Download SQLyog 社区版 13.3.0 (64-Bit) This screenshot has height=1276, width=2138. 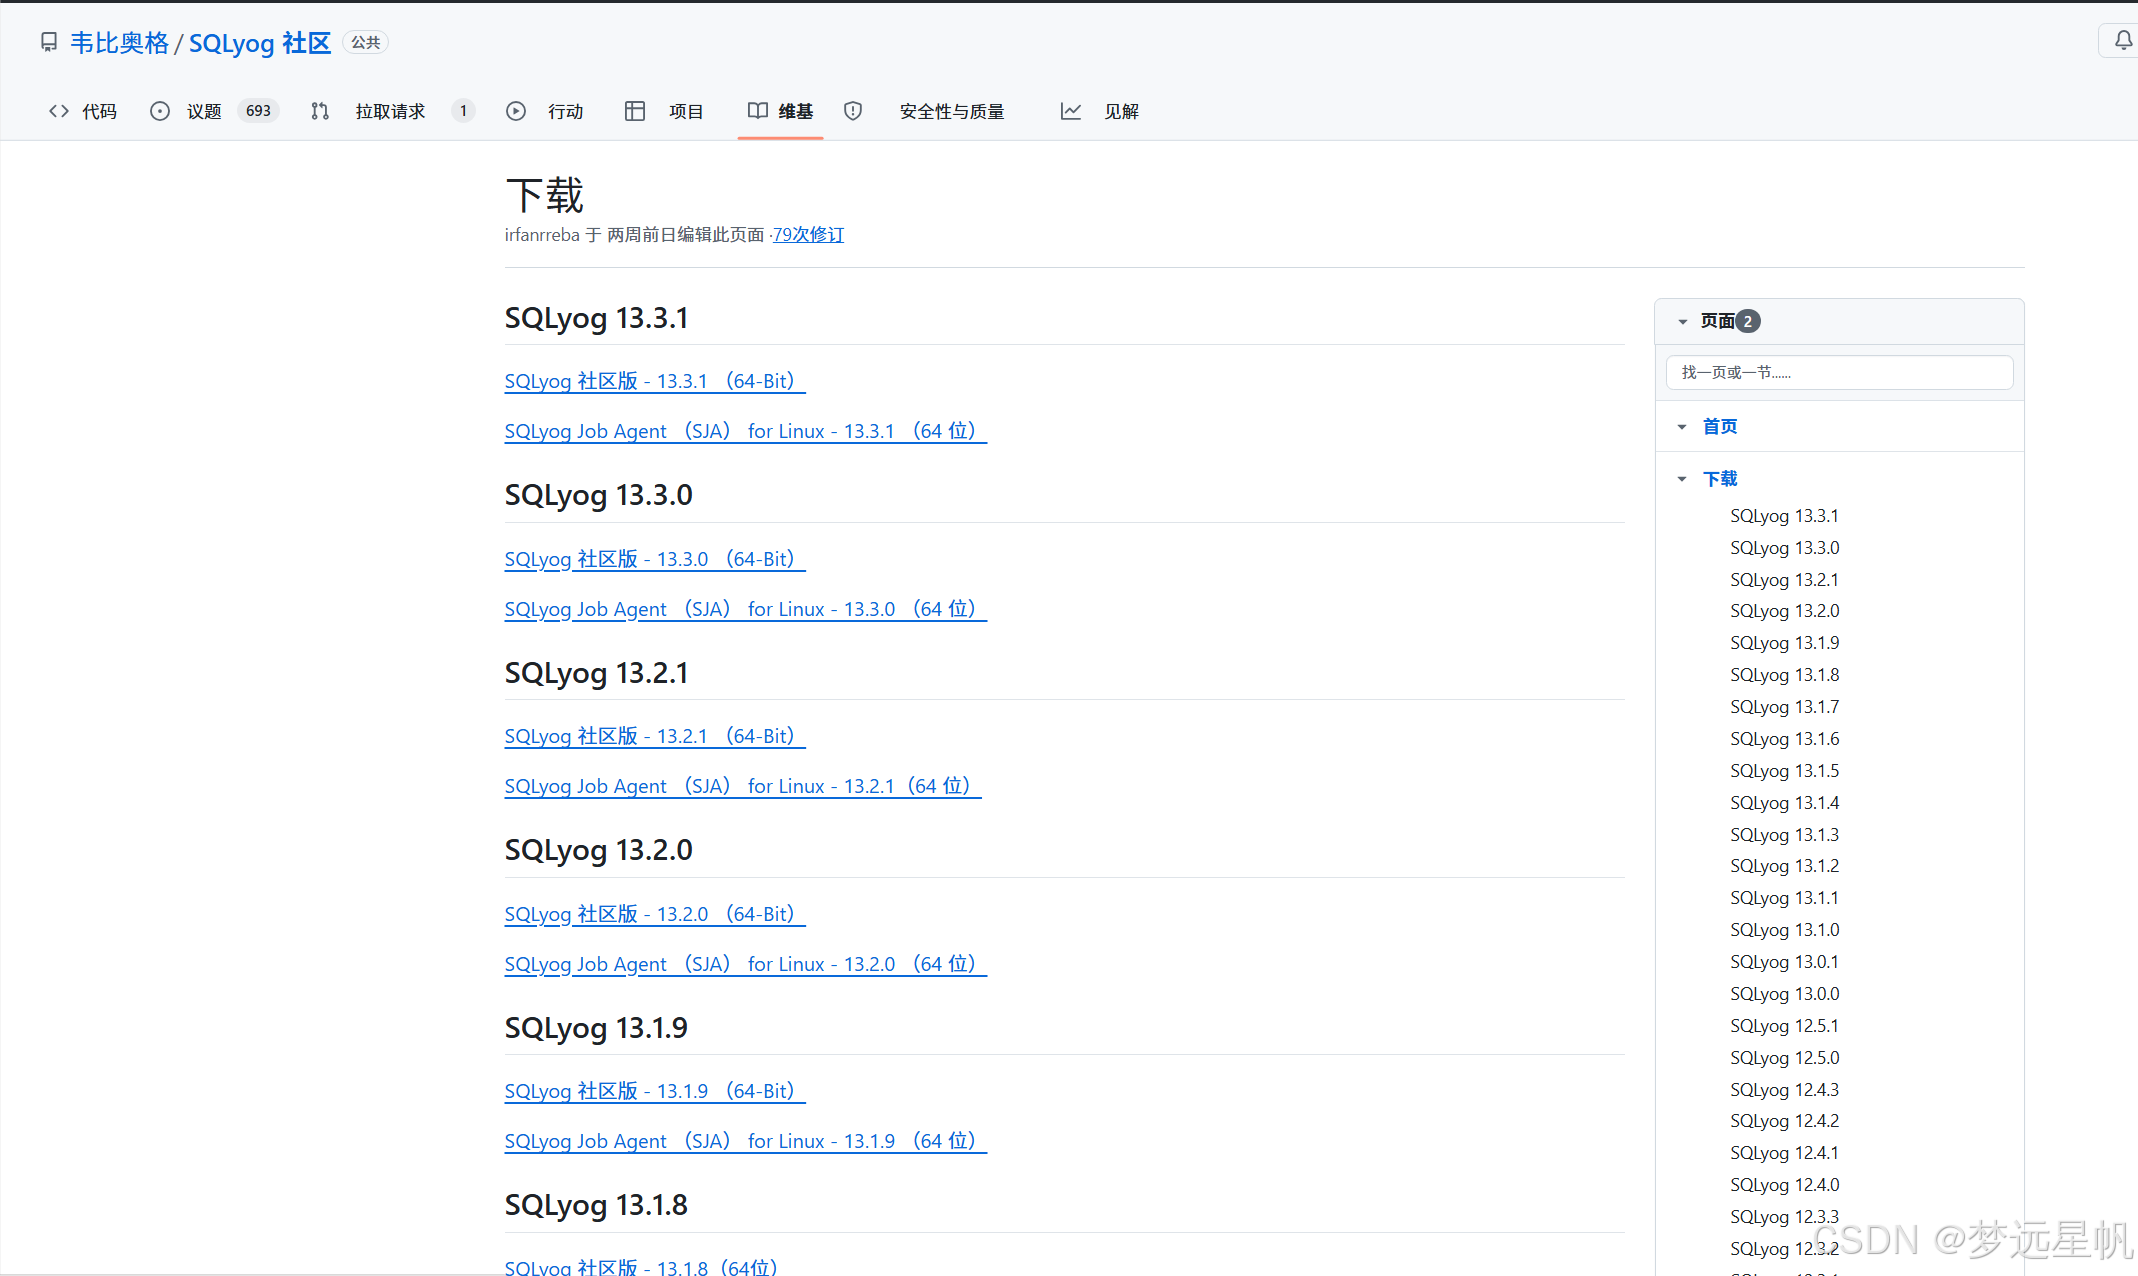point(654,559)
